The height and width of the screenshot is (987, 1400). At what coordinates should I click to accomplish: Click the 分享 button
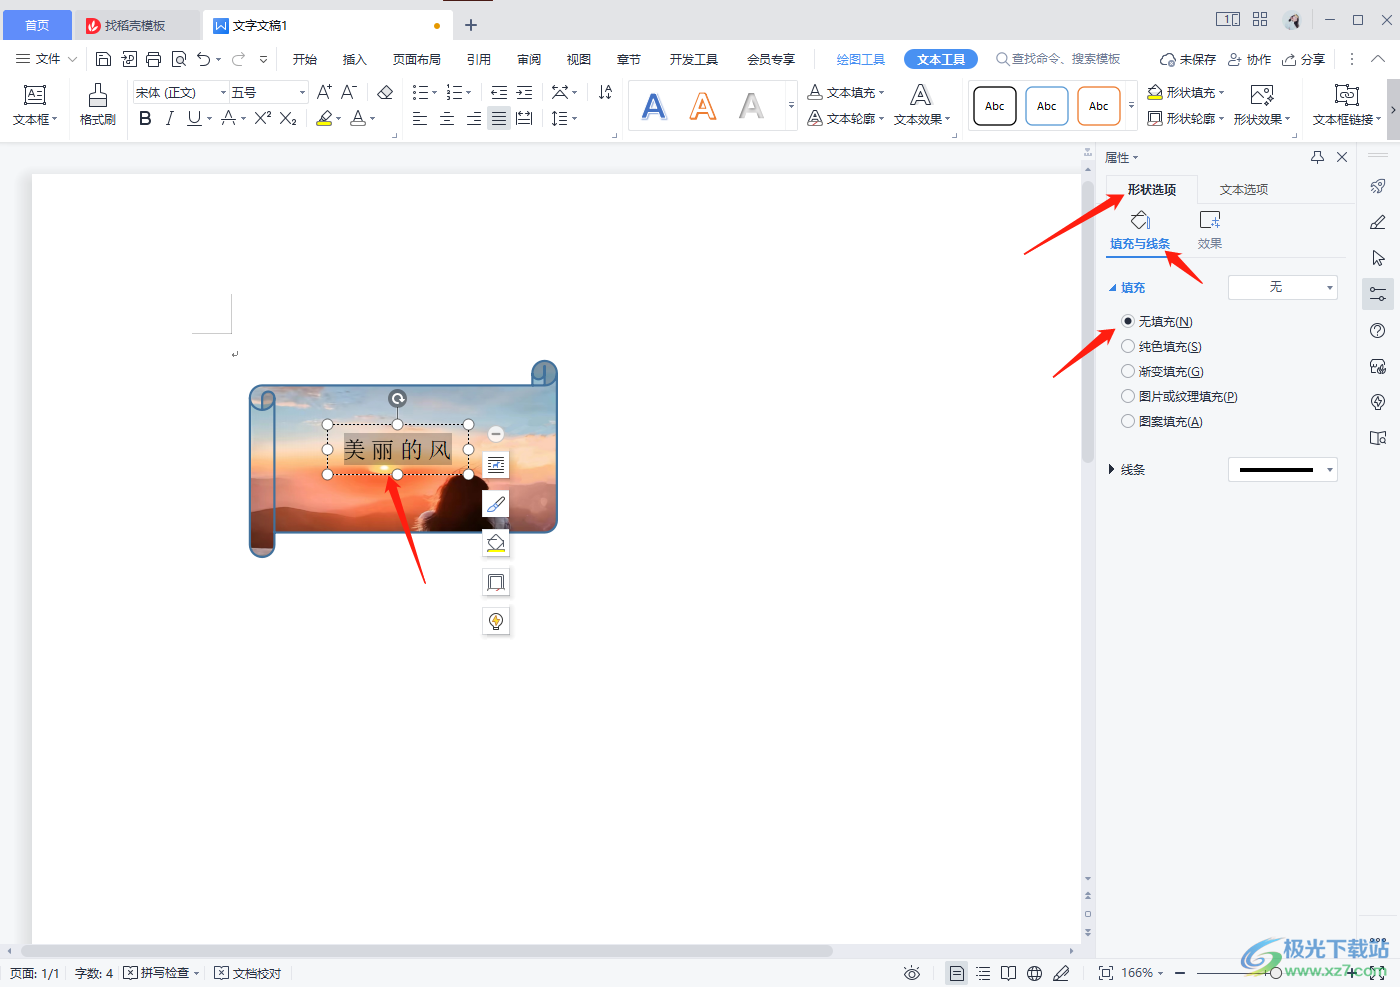coord(1304,60)
